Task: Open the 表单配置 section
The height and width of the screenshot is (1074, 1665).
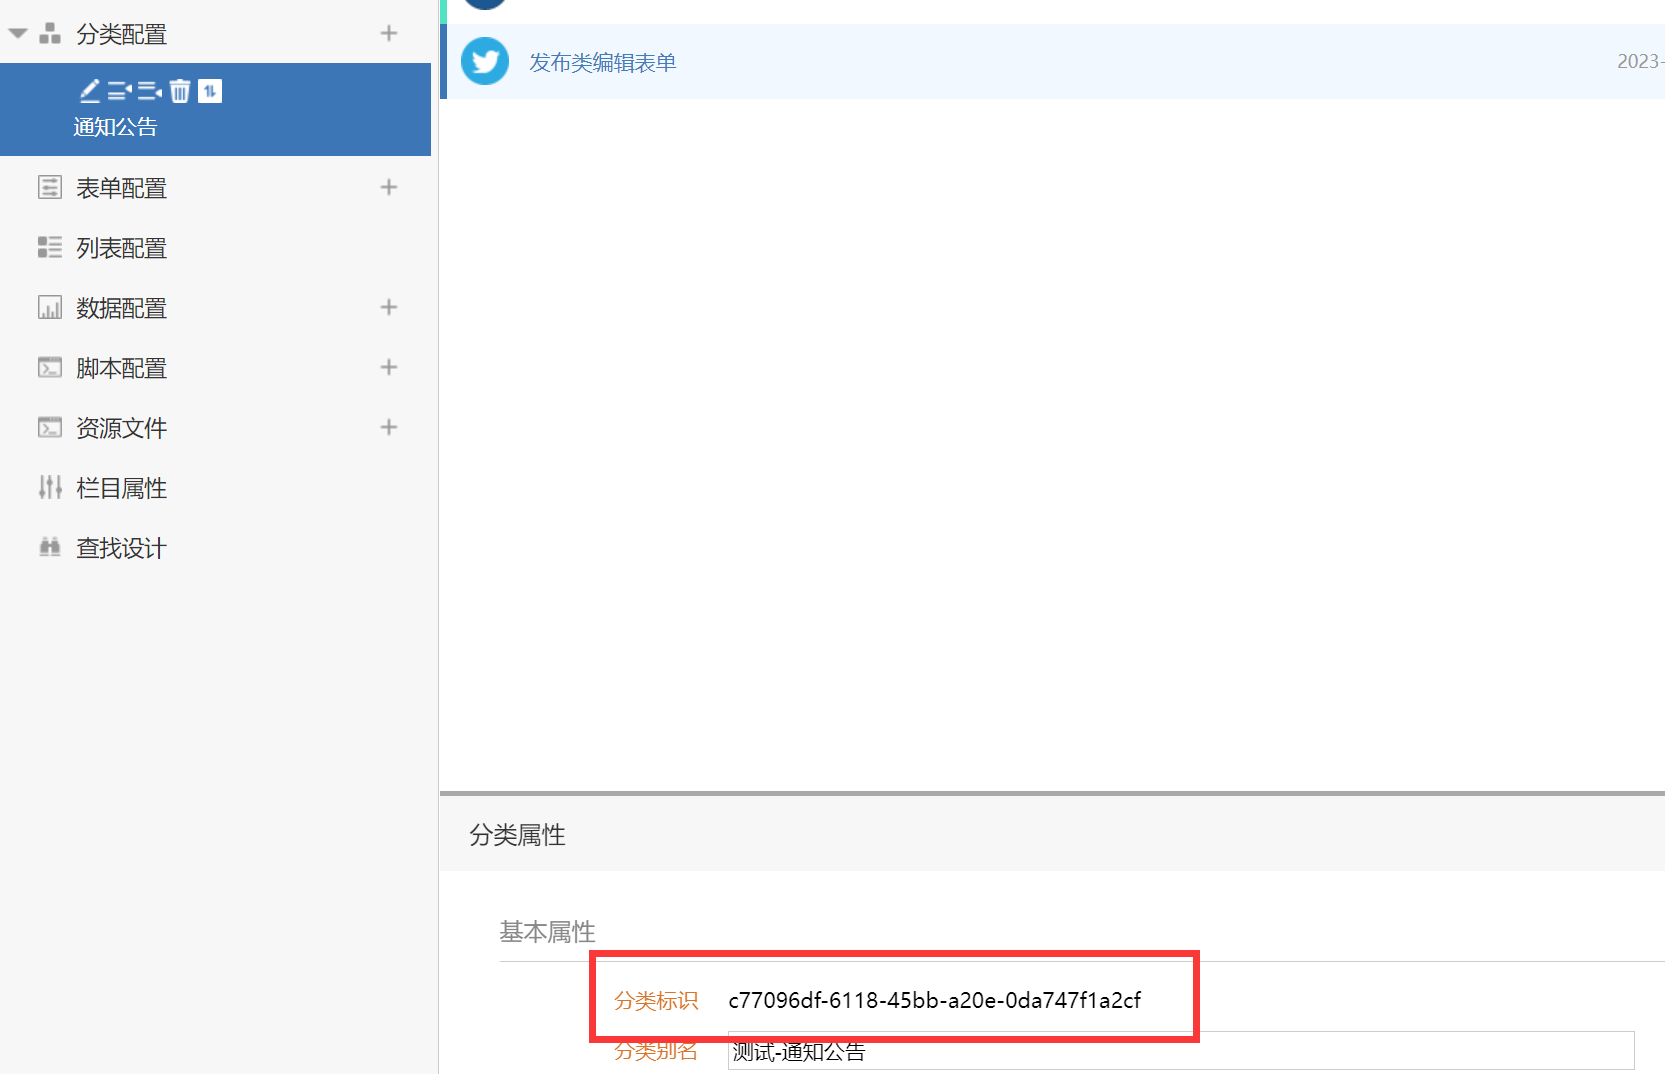Action: (x=122, y=188)
